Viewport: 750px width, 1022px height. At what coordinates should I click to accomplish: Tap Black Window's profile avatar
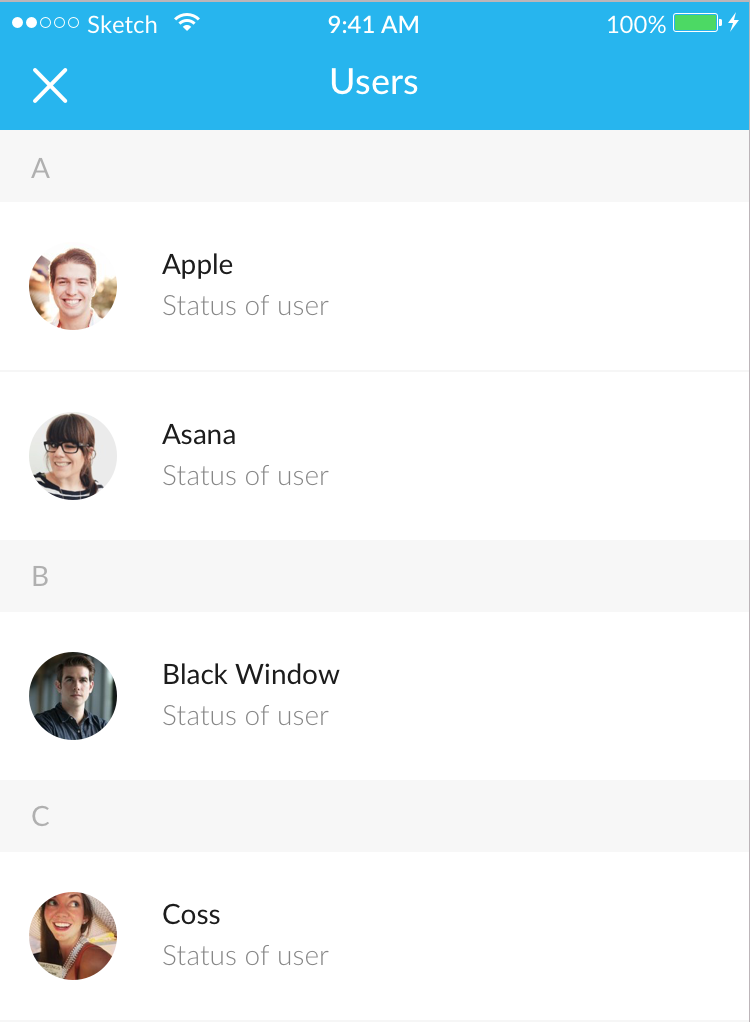[x=73, y=695]
